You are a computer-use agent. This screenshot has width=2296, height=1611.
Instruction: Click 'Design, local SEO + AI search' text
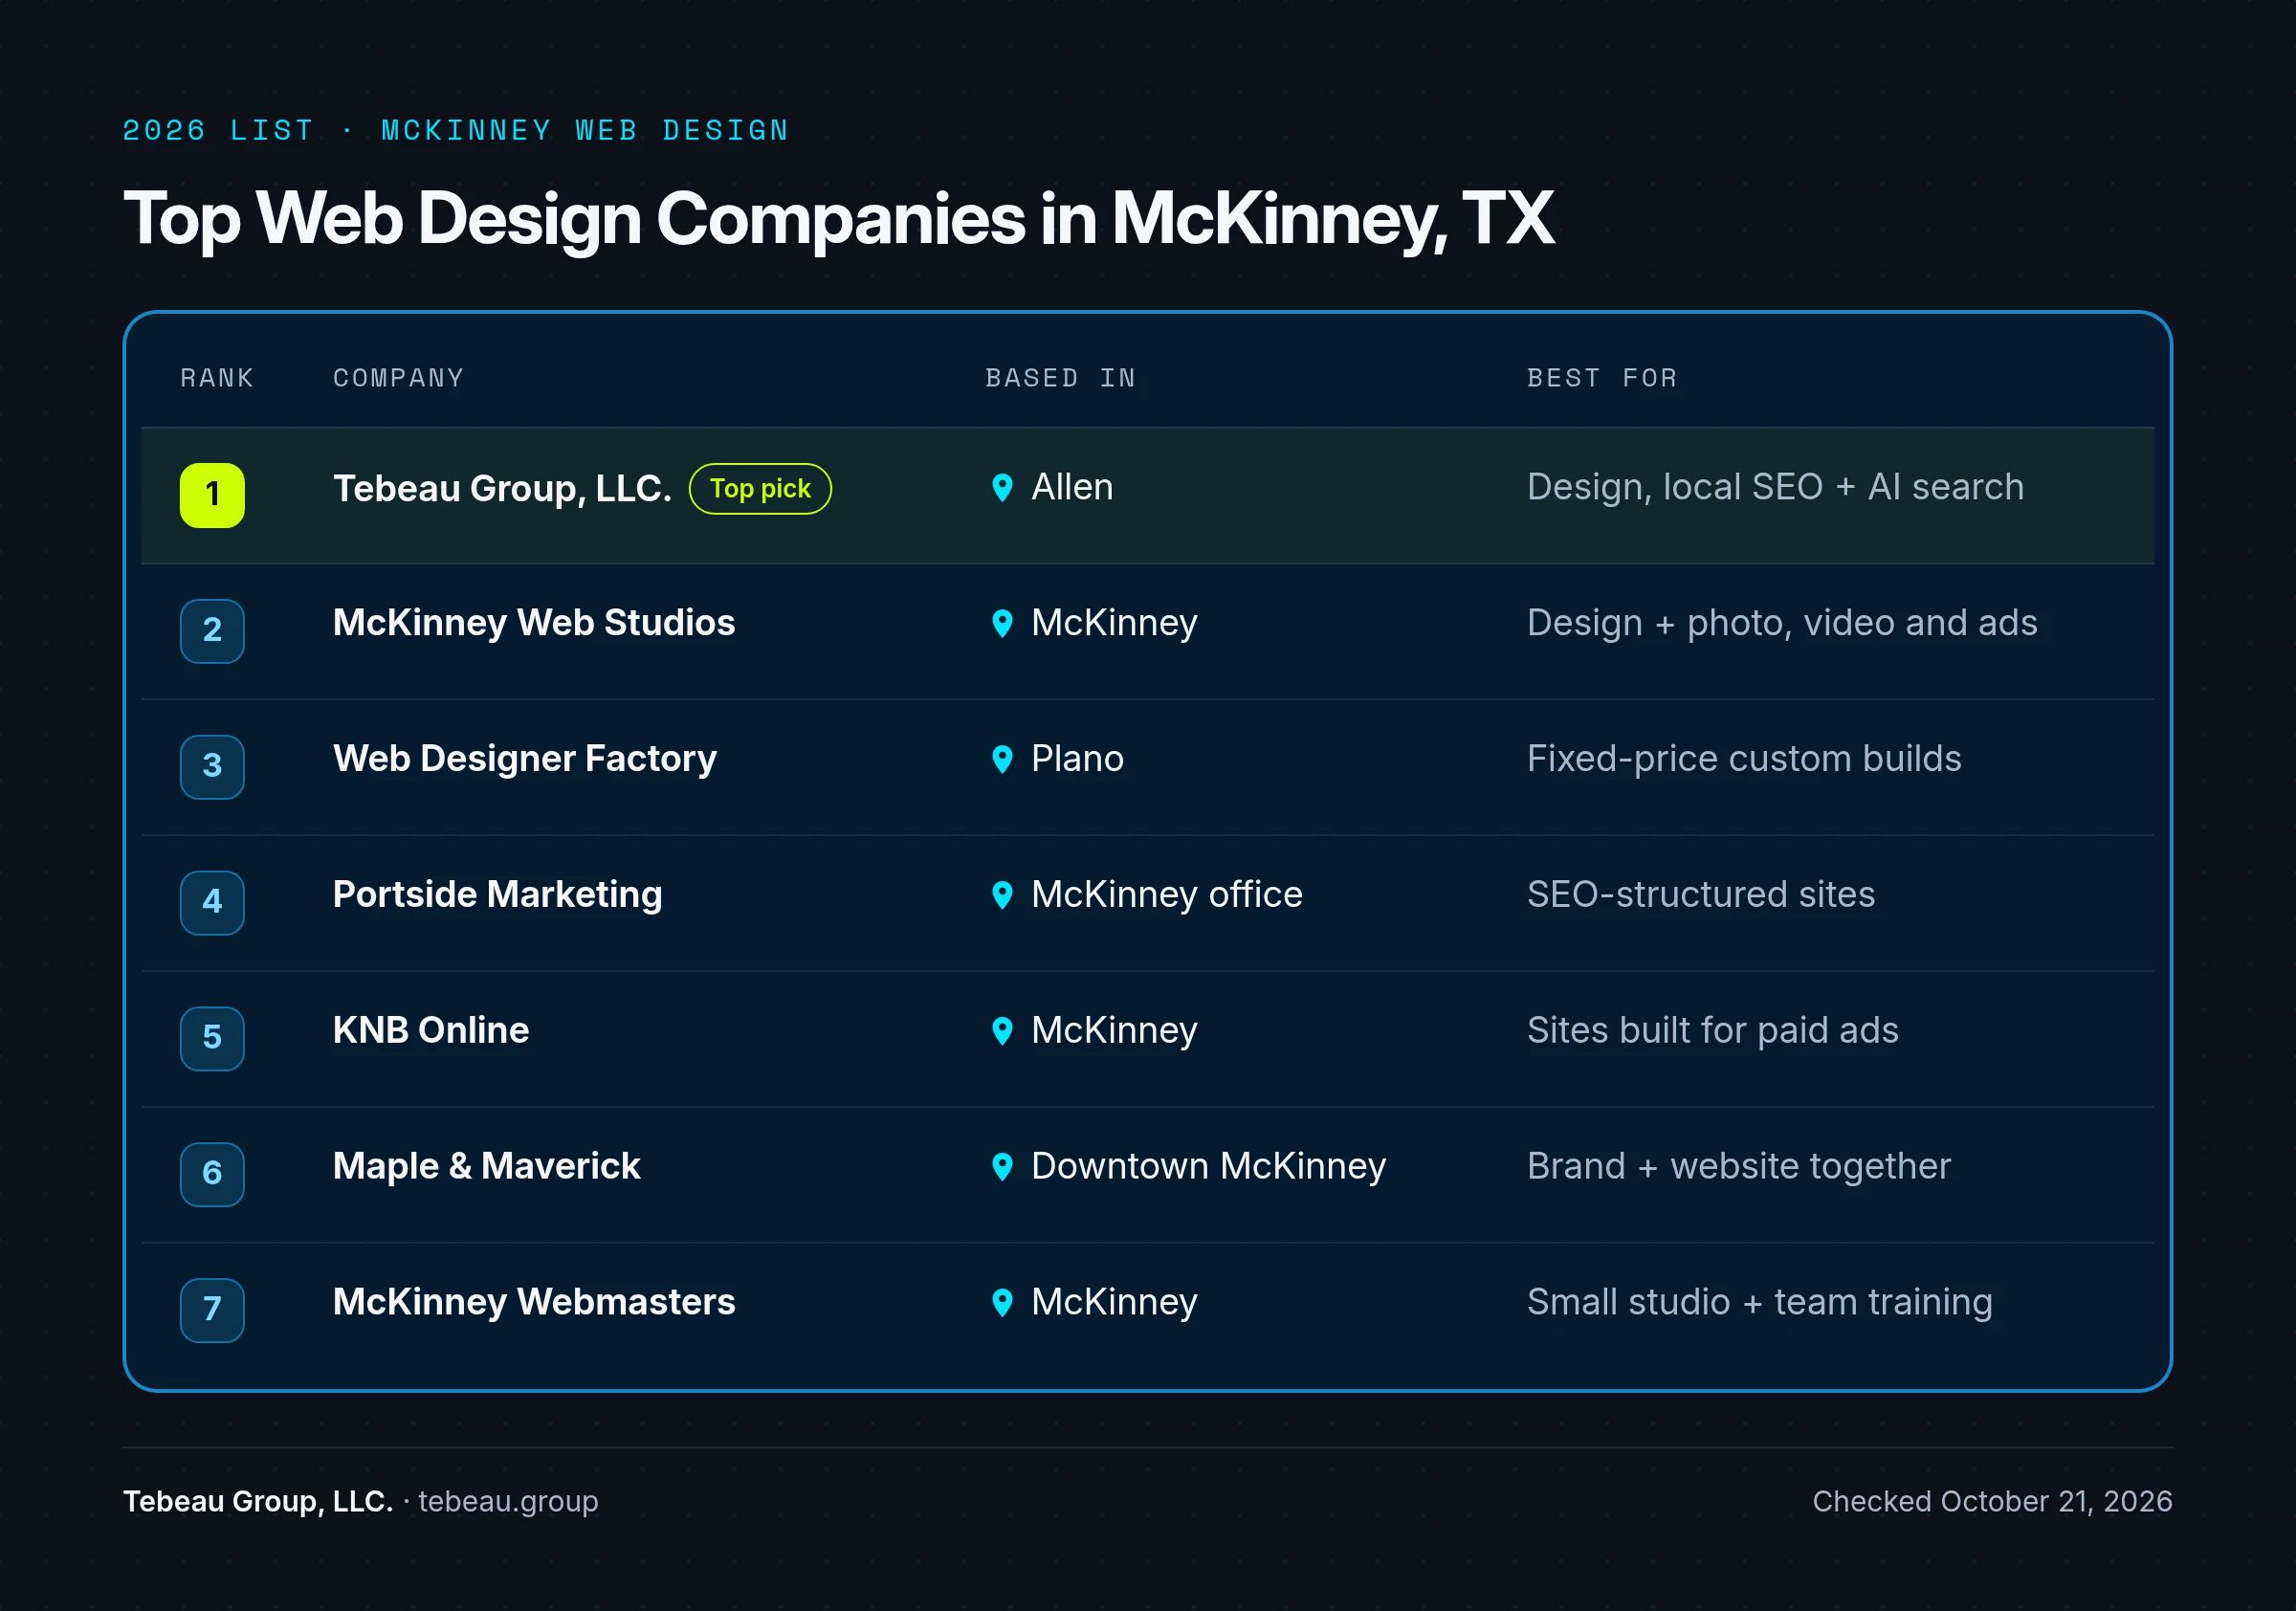point(1775,488)
